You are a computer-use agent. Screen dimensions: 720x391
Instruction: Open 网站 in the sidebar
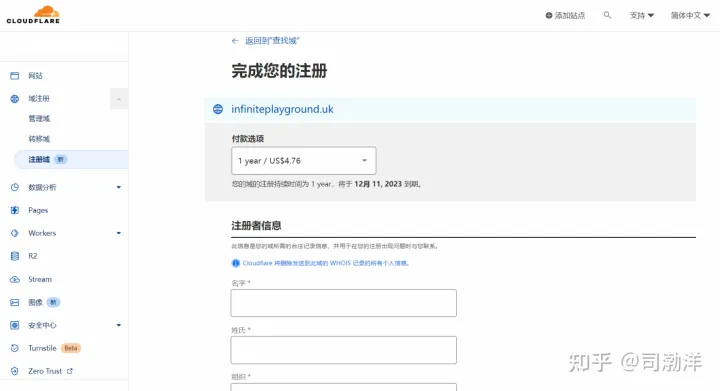point(35,76)
